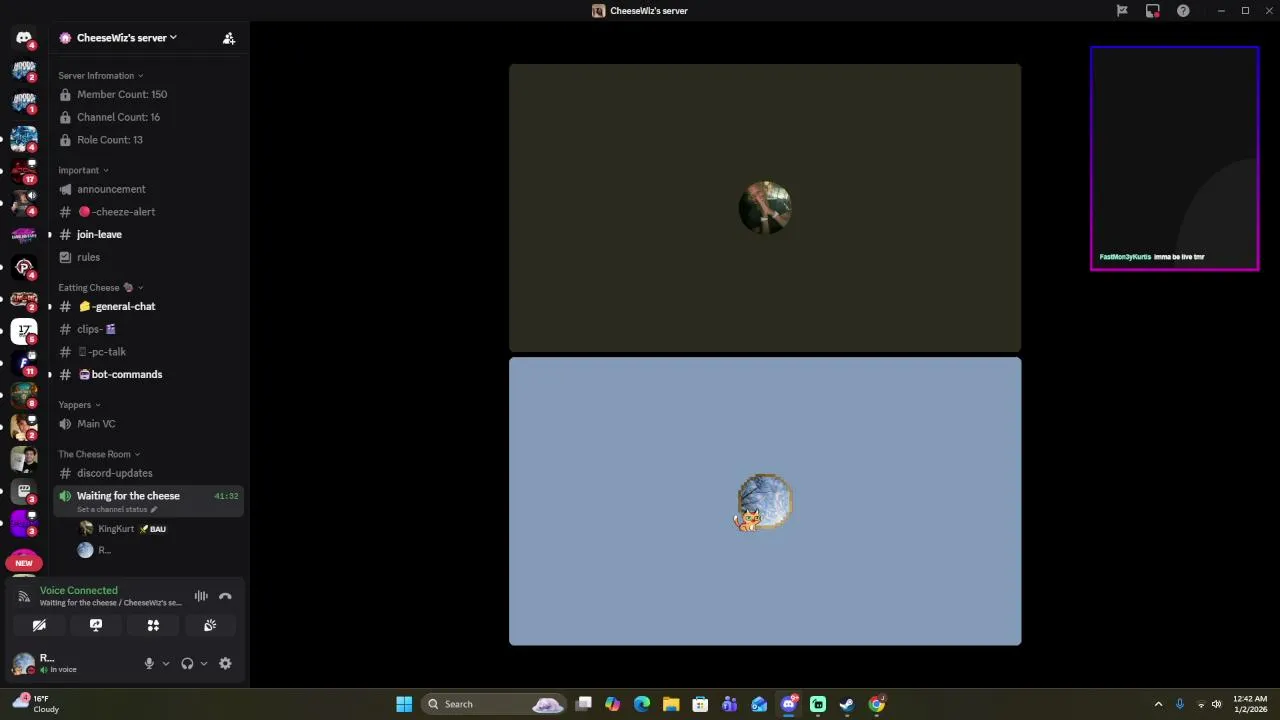Click Set a channel status
1280x720 pixels.
(x=117, y=510)
